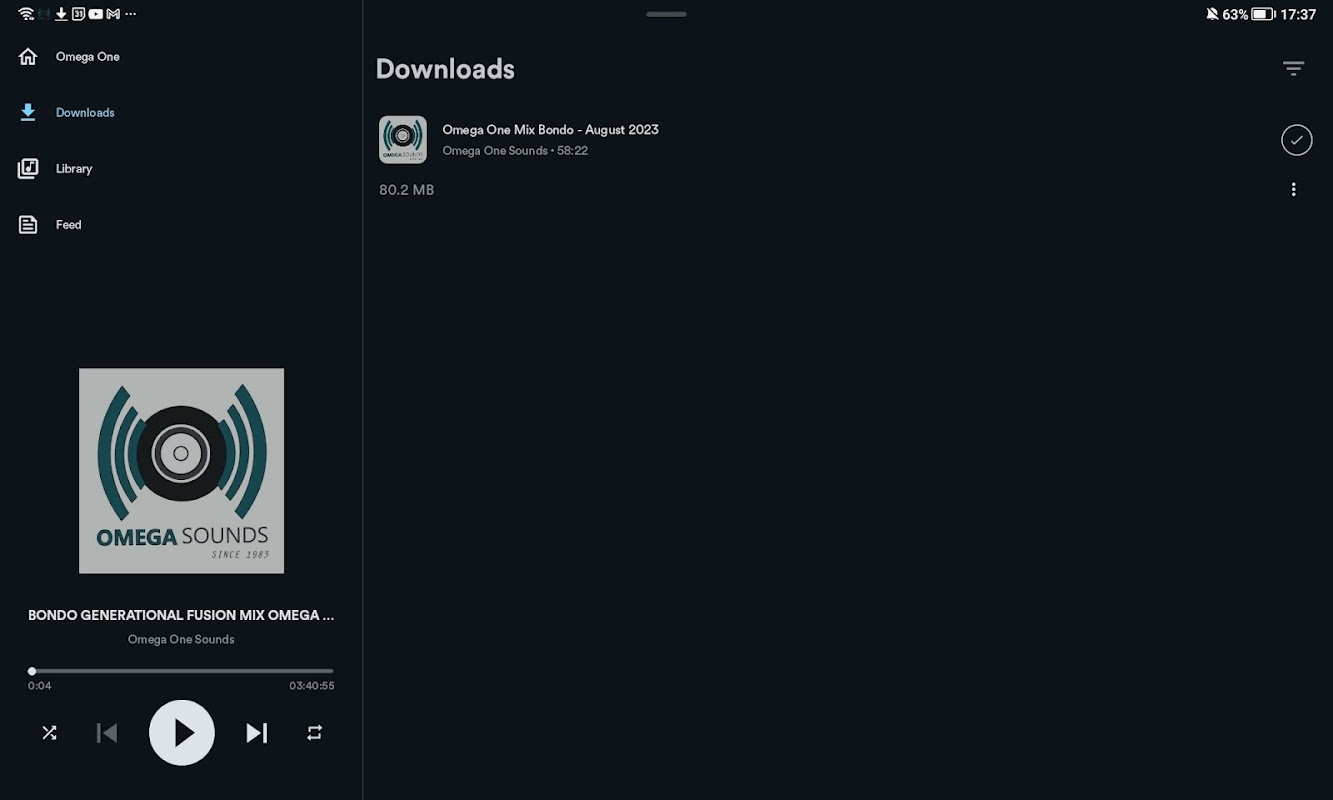
Task: Click the download arrow icon in the sidebar
Action: [28, 113]
